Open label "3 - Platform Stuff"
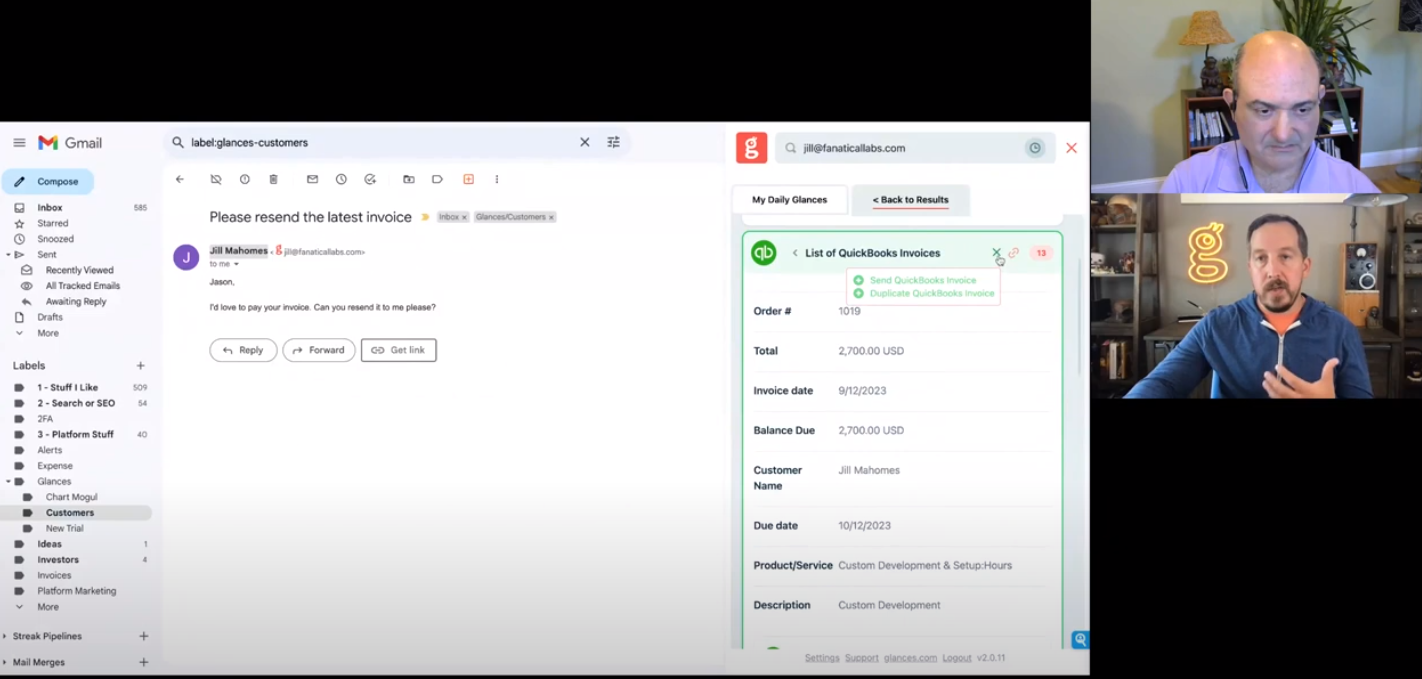This screenshot has width=1422, height=679. (76, 434)
